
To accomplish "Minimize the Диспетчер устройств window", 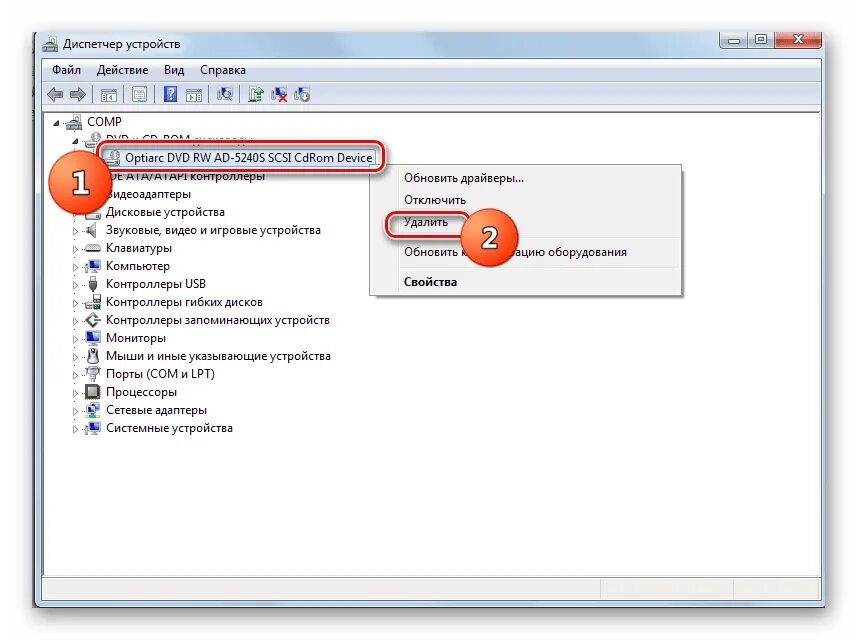I will coord(734,40).
